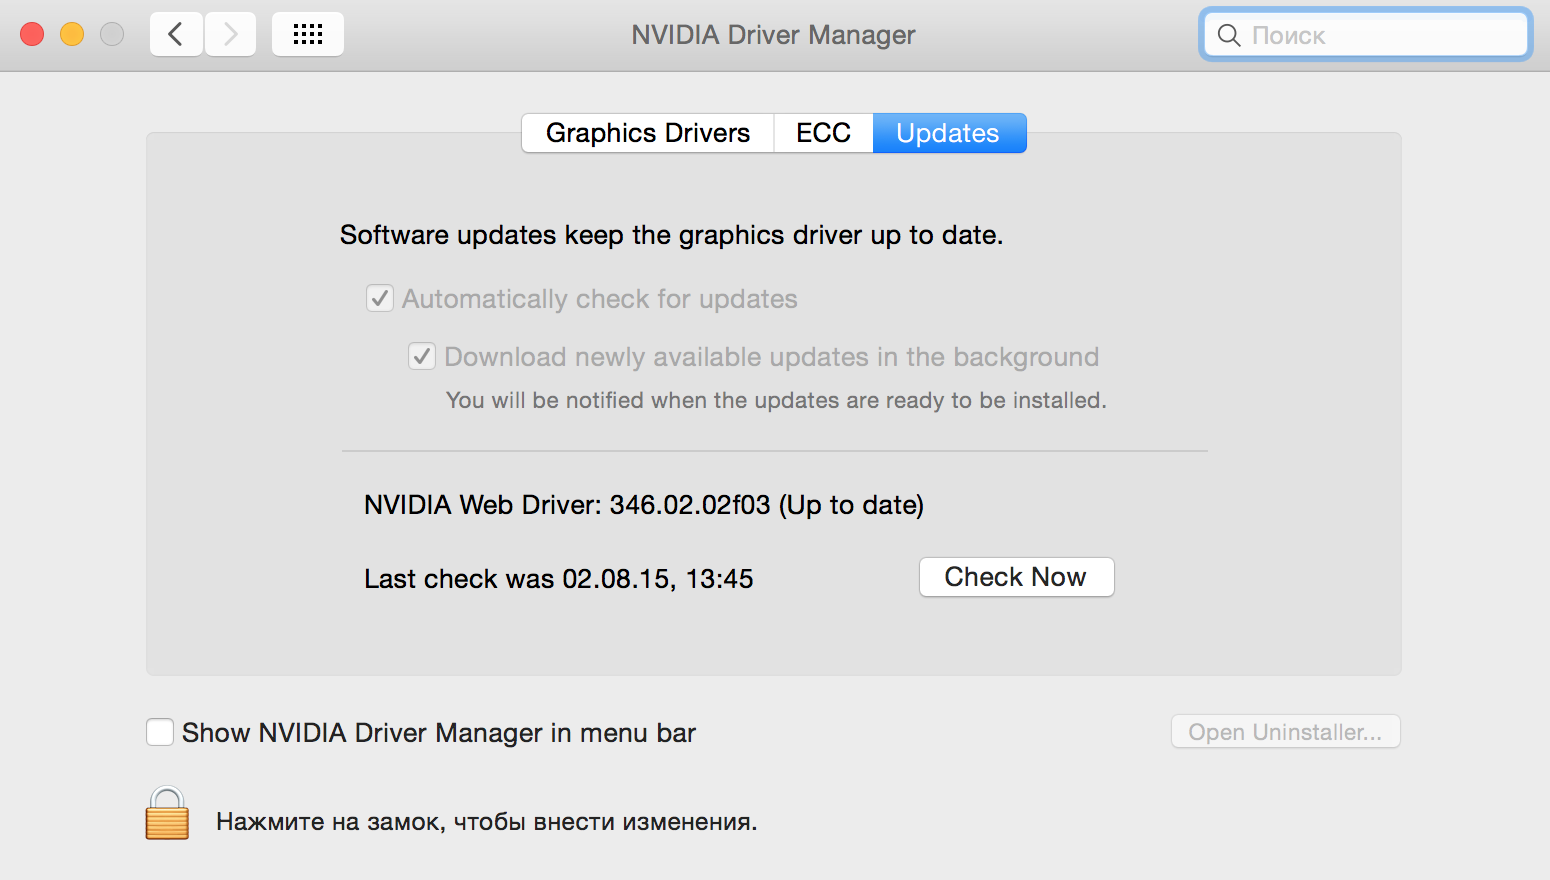Go back with the left chevron button
This screenshot has width=1550, height=880.
[x=176, y=35]
